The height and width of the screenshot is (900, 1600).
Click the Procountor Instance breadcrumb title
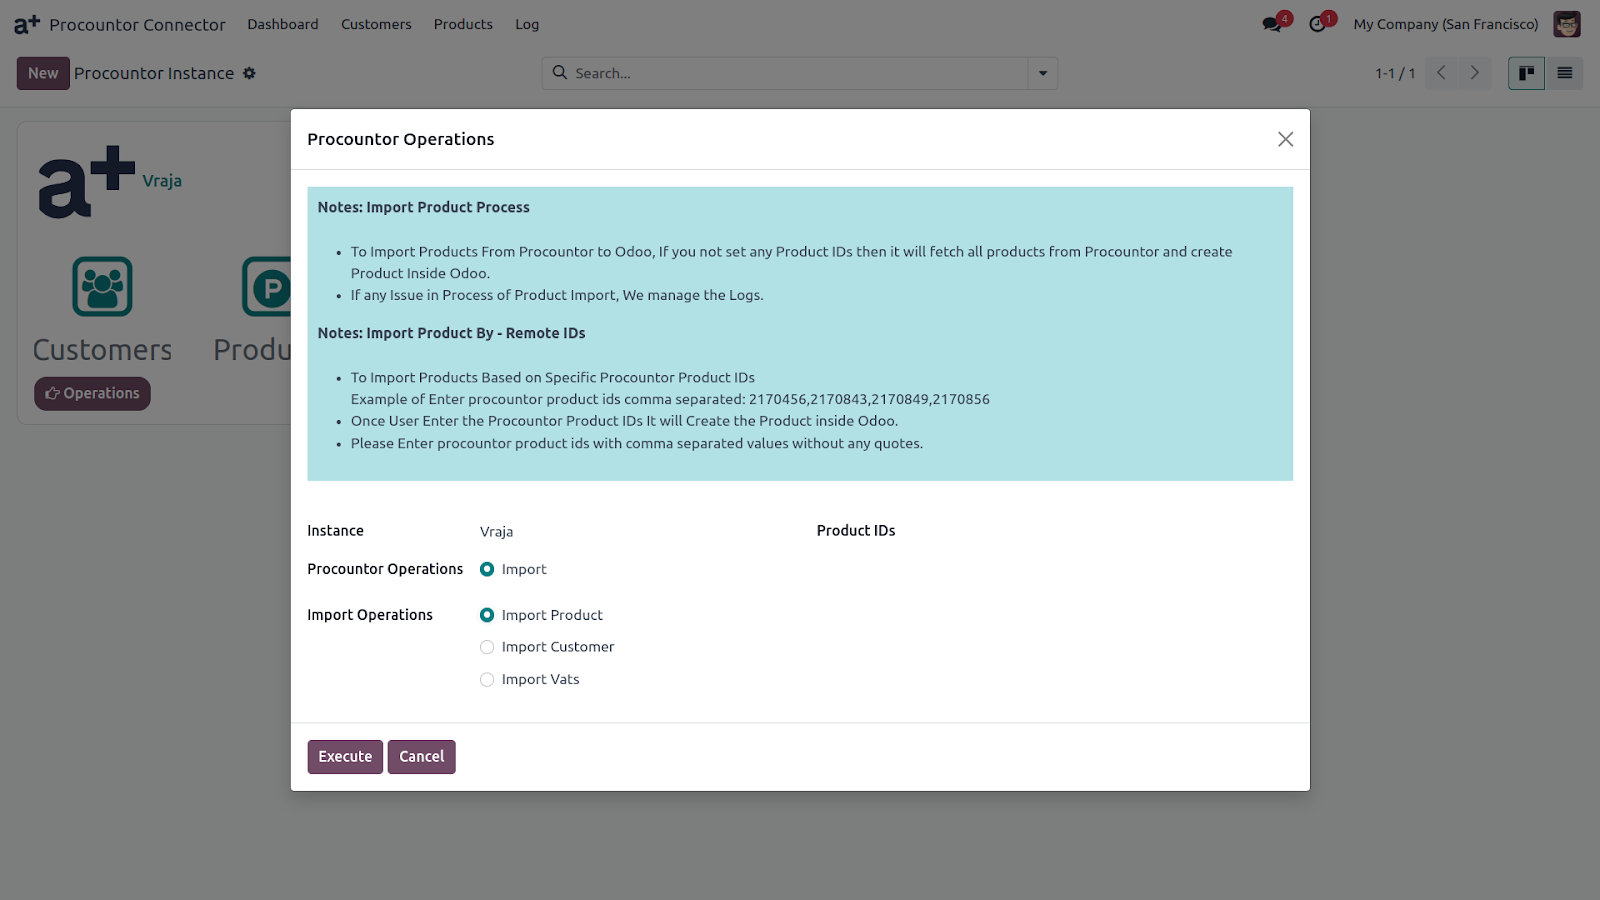point(154,73)
